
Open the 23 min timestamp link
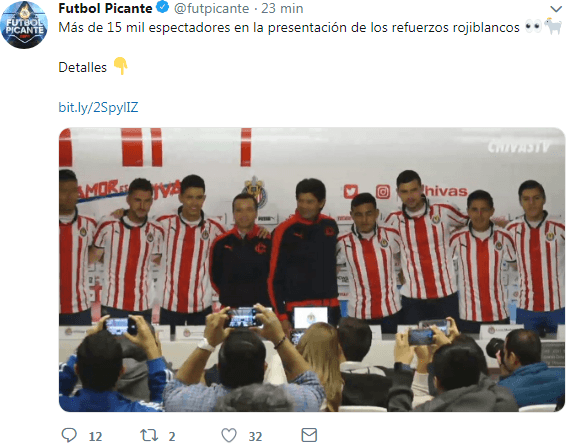point(282,8)
